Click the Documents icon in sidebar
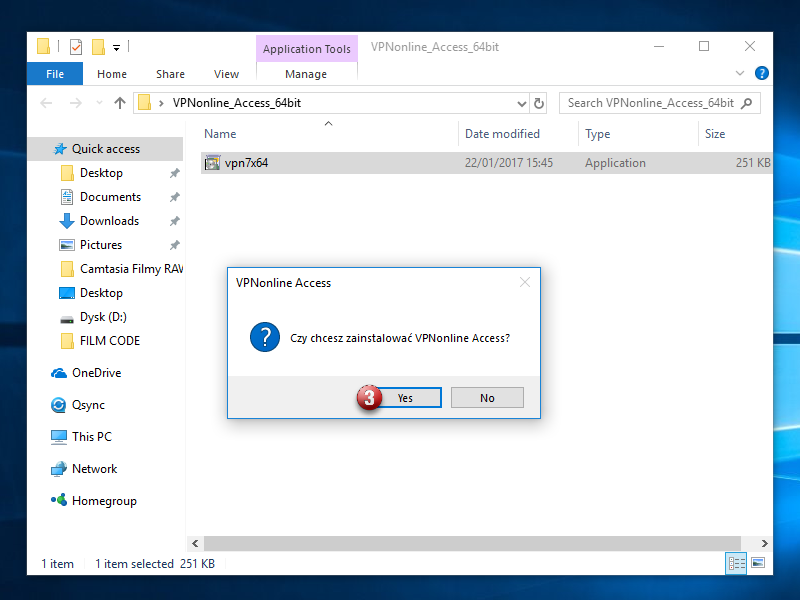This screenshot has height=600, width=800. (x=67, y=197)
